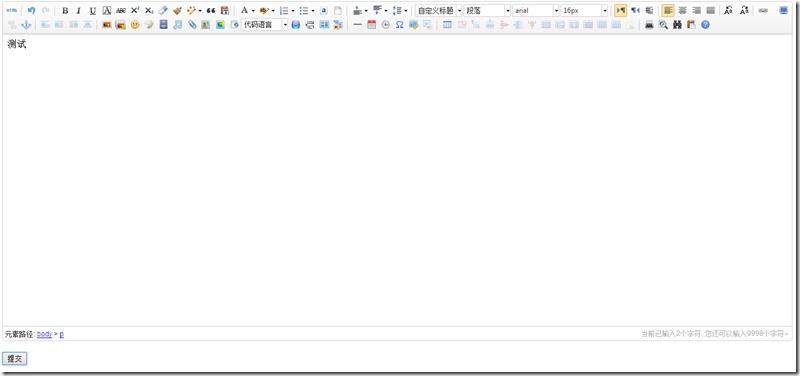Image resolution: width=800 pixels, height=376 pixels.
Task: Open the 段落 paragraph format dropdown
Action: coord(487,10)
